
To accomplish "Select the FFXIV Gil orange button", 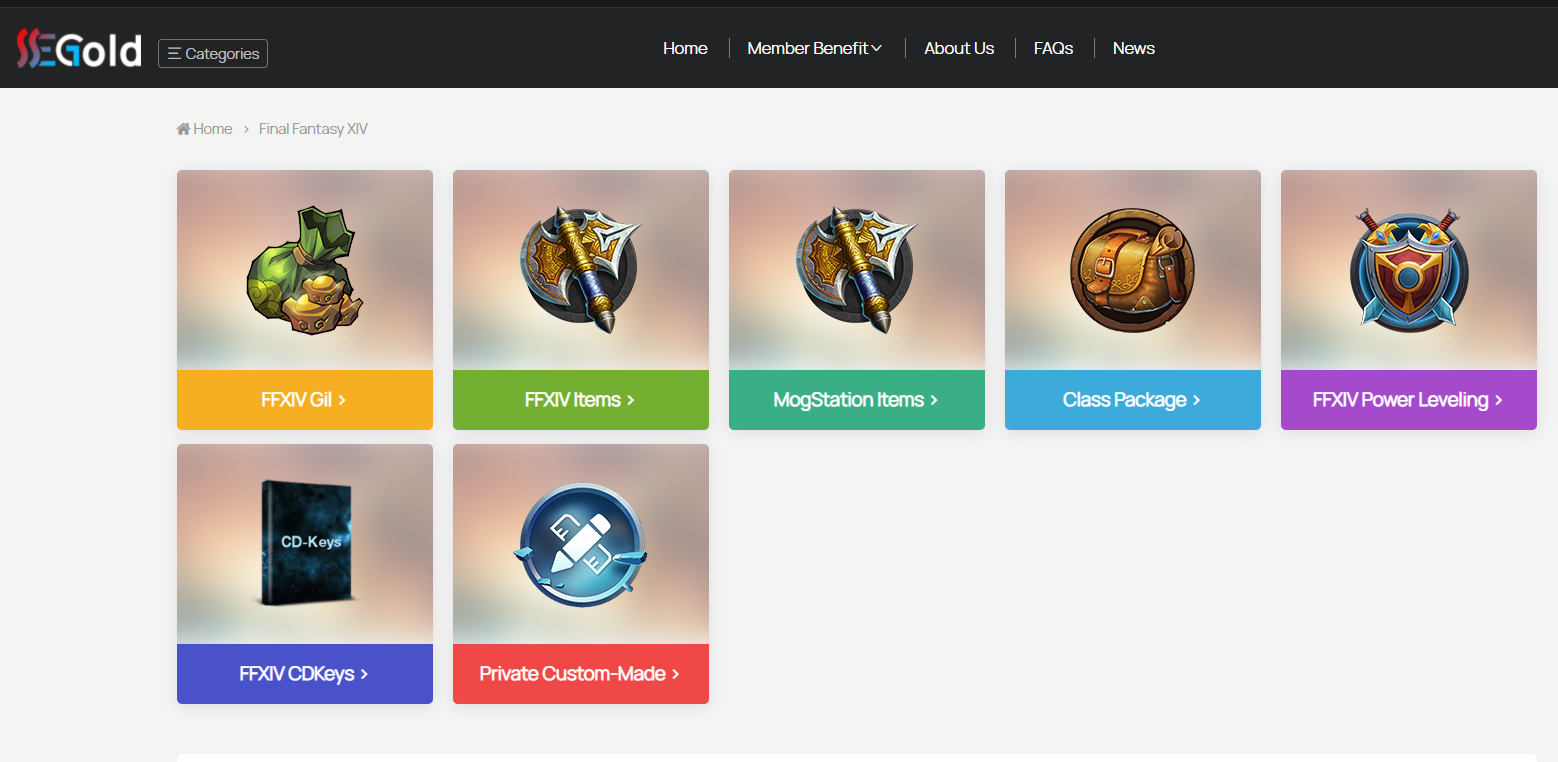I will (x=305, y=400).
